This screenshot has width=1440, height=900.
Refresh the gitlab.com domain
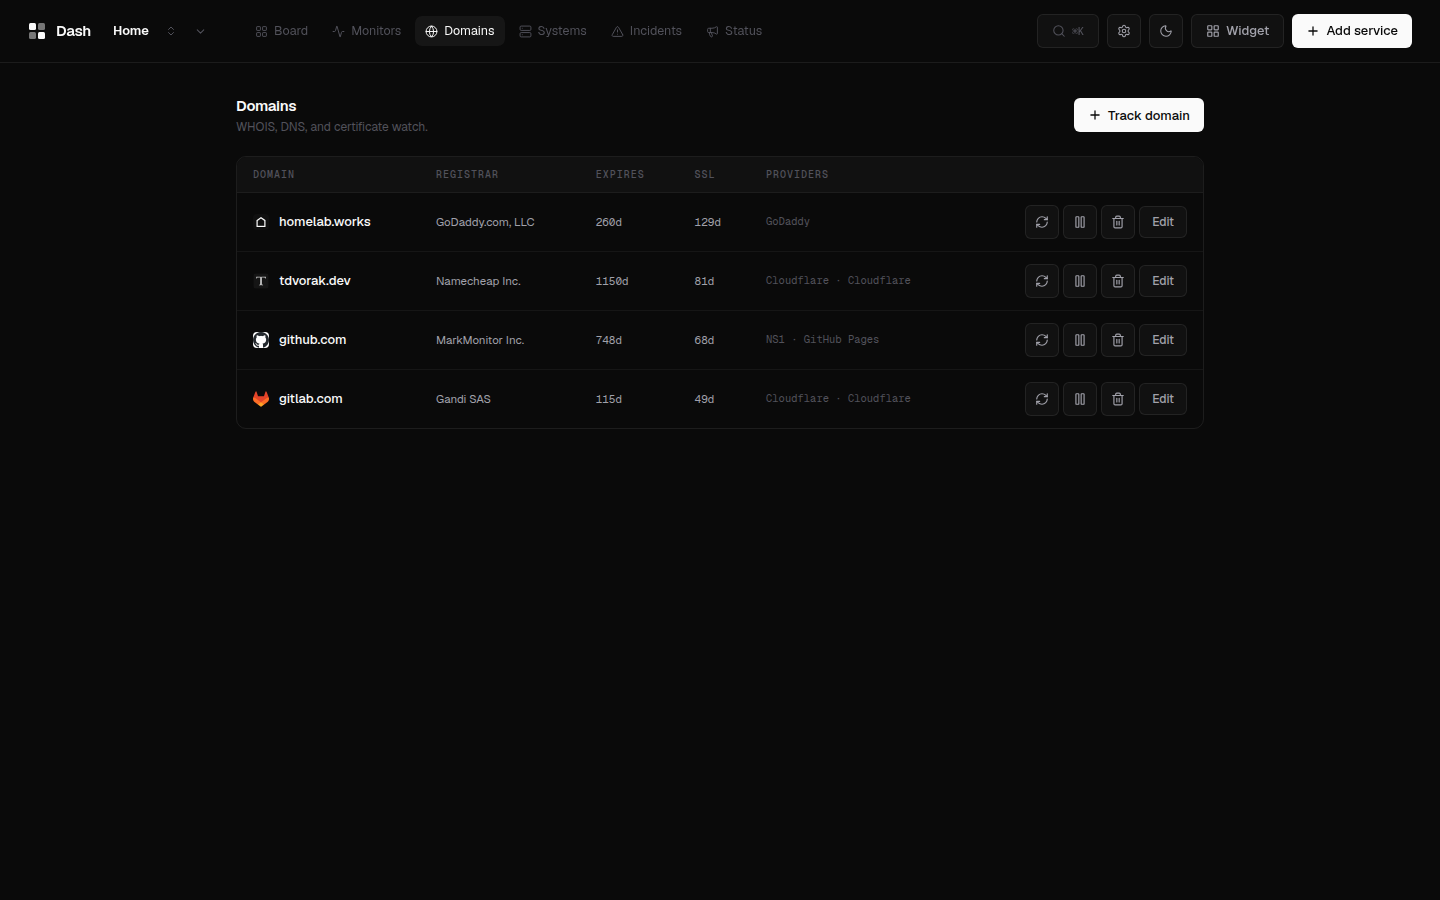(x=1042, y=399)
